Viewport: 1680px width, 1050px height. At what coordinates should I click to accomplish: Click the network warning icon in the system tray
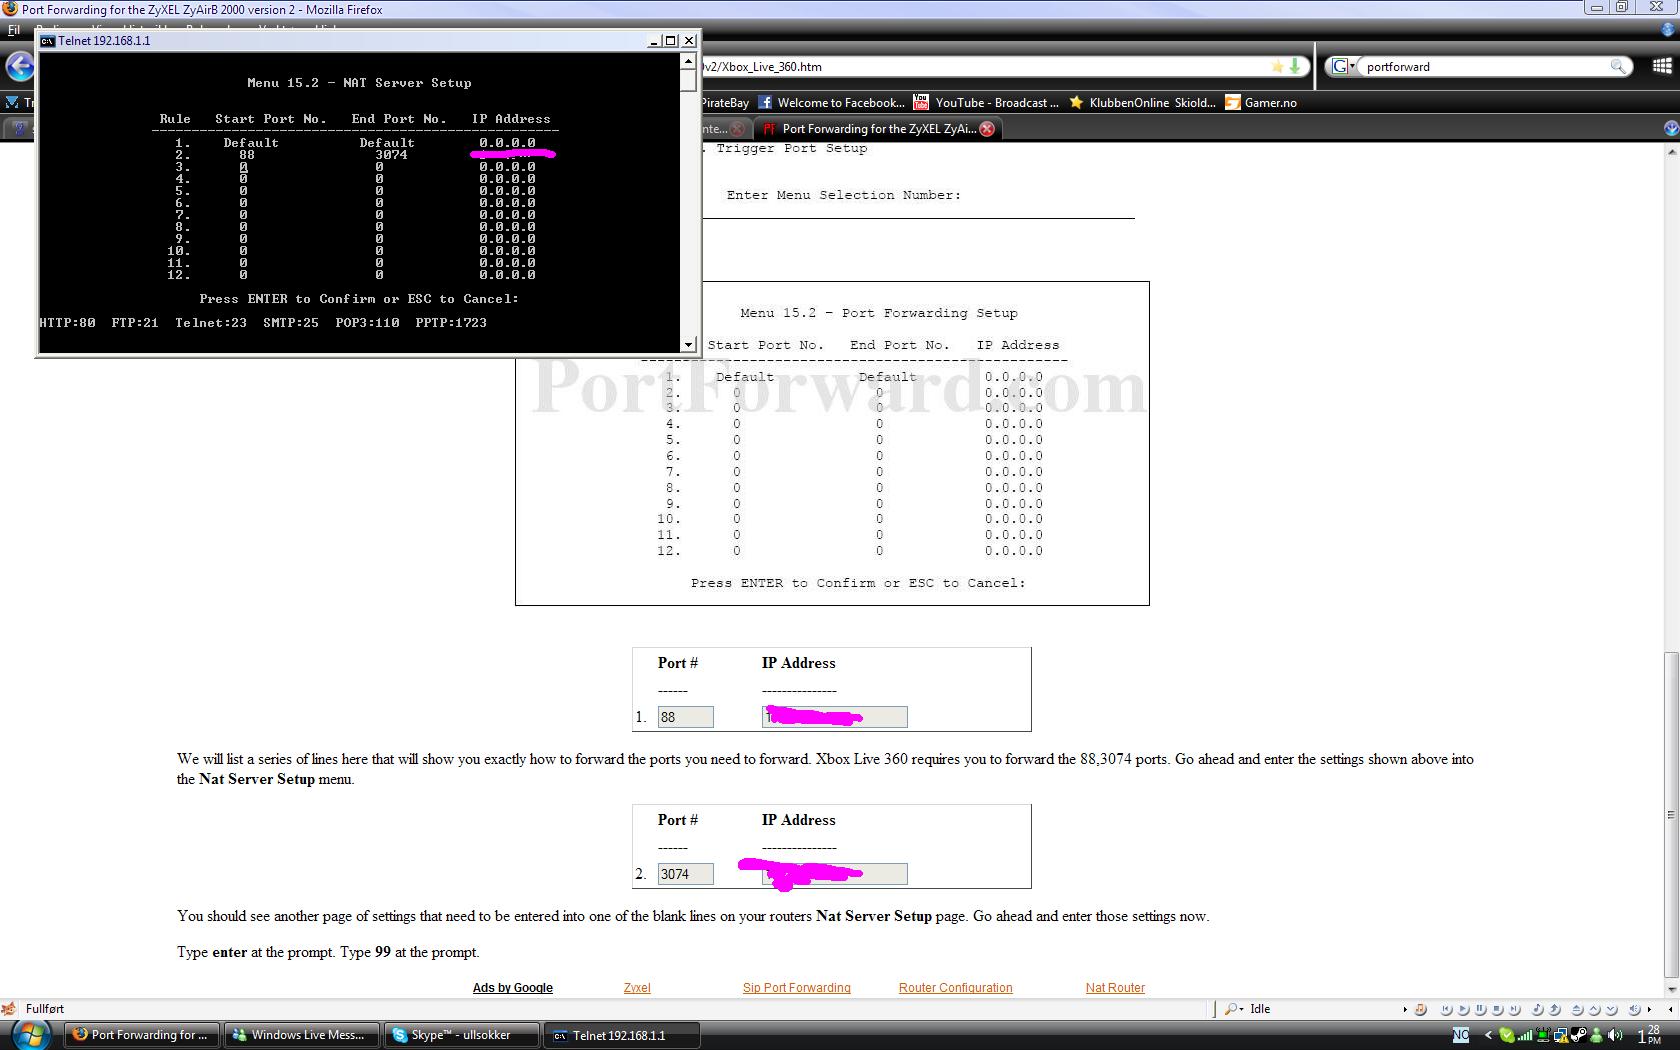coord(1561,1035)
